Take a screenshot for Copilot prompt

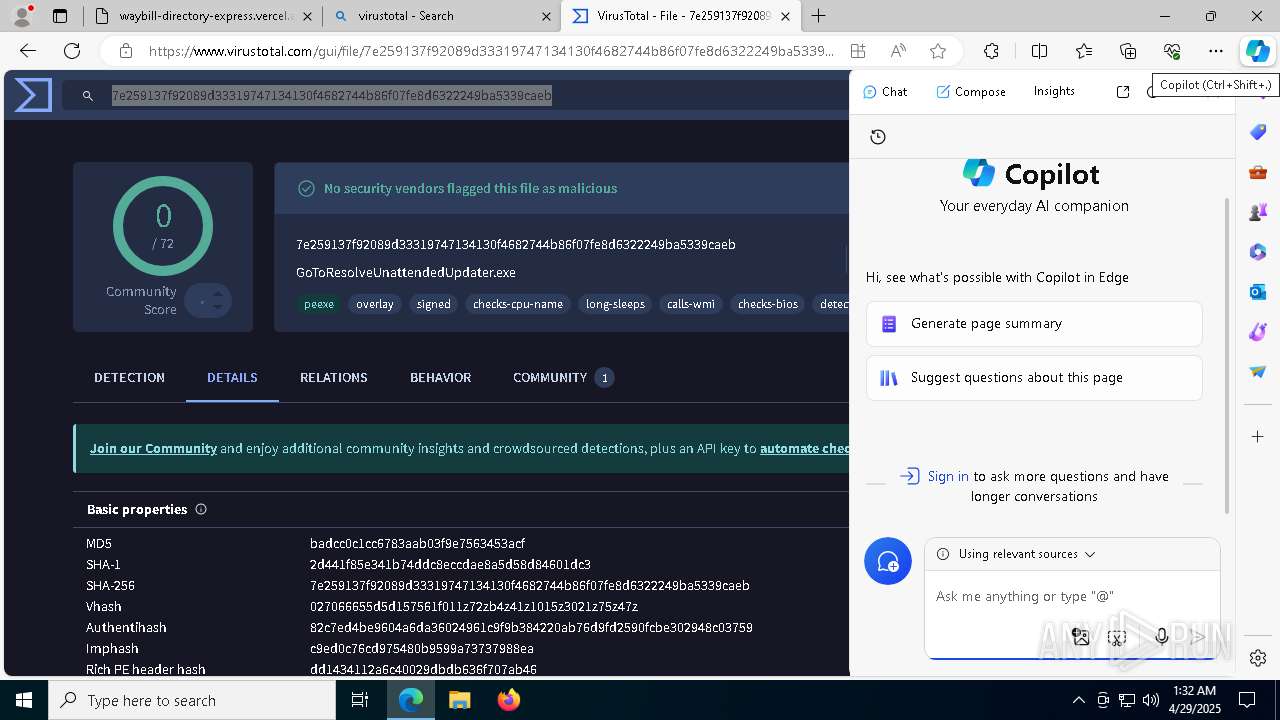[1118, 636]
